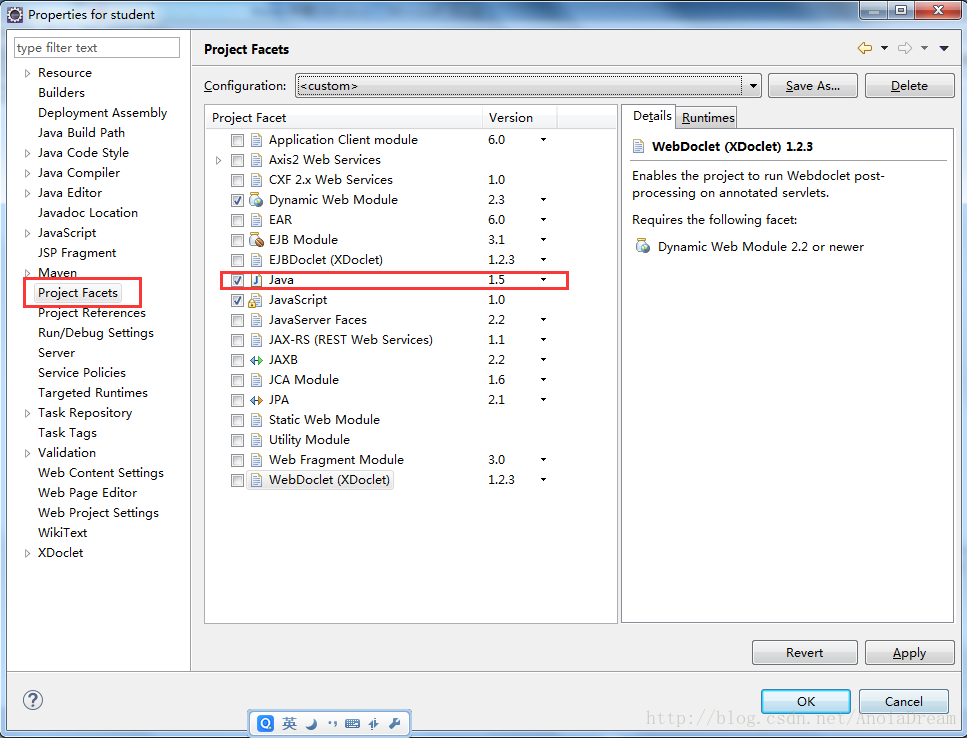The width and height of the screenshot is (967, 738).
Task: Click the EJB Module facet icon
Action: tap(256, 240)
